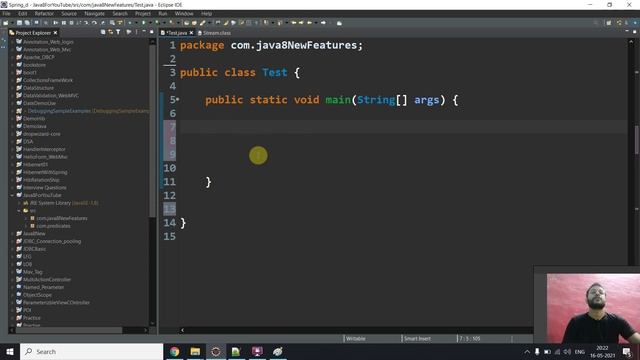Collapse the Java8ForYouTube project

12,195
